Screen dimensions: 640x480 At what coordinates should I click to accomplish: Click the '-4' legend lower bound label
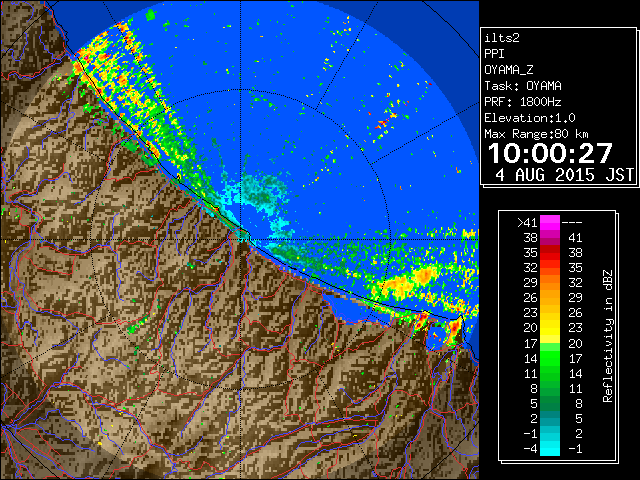click(x=531, y=449)
